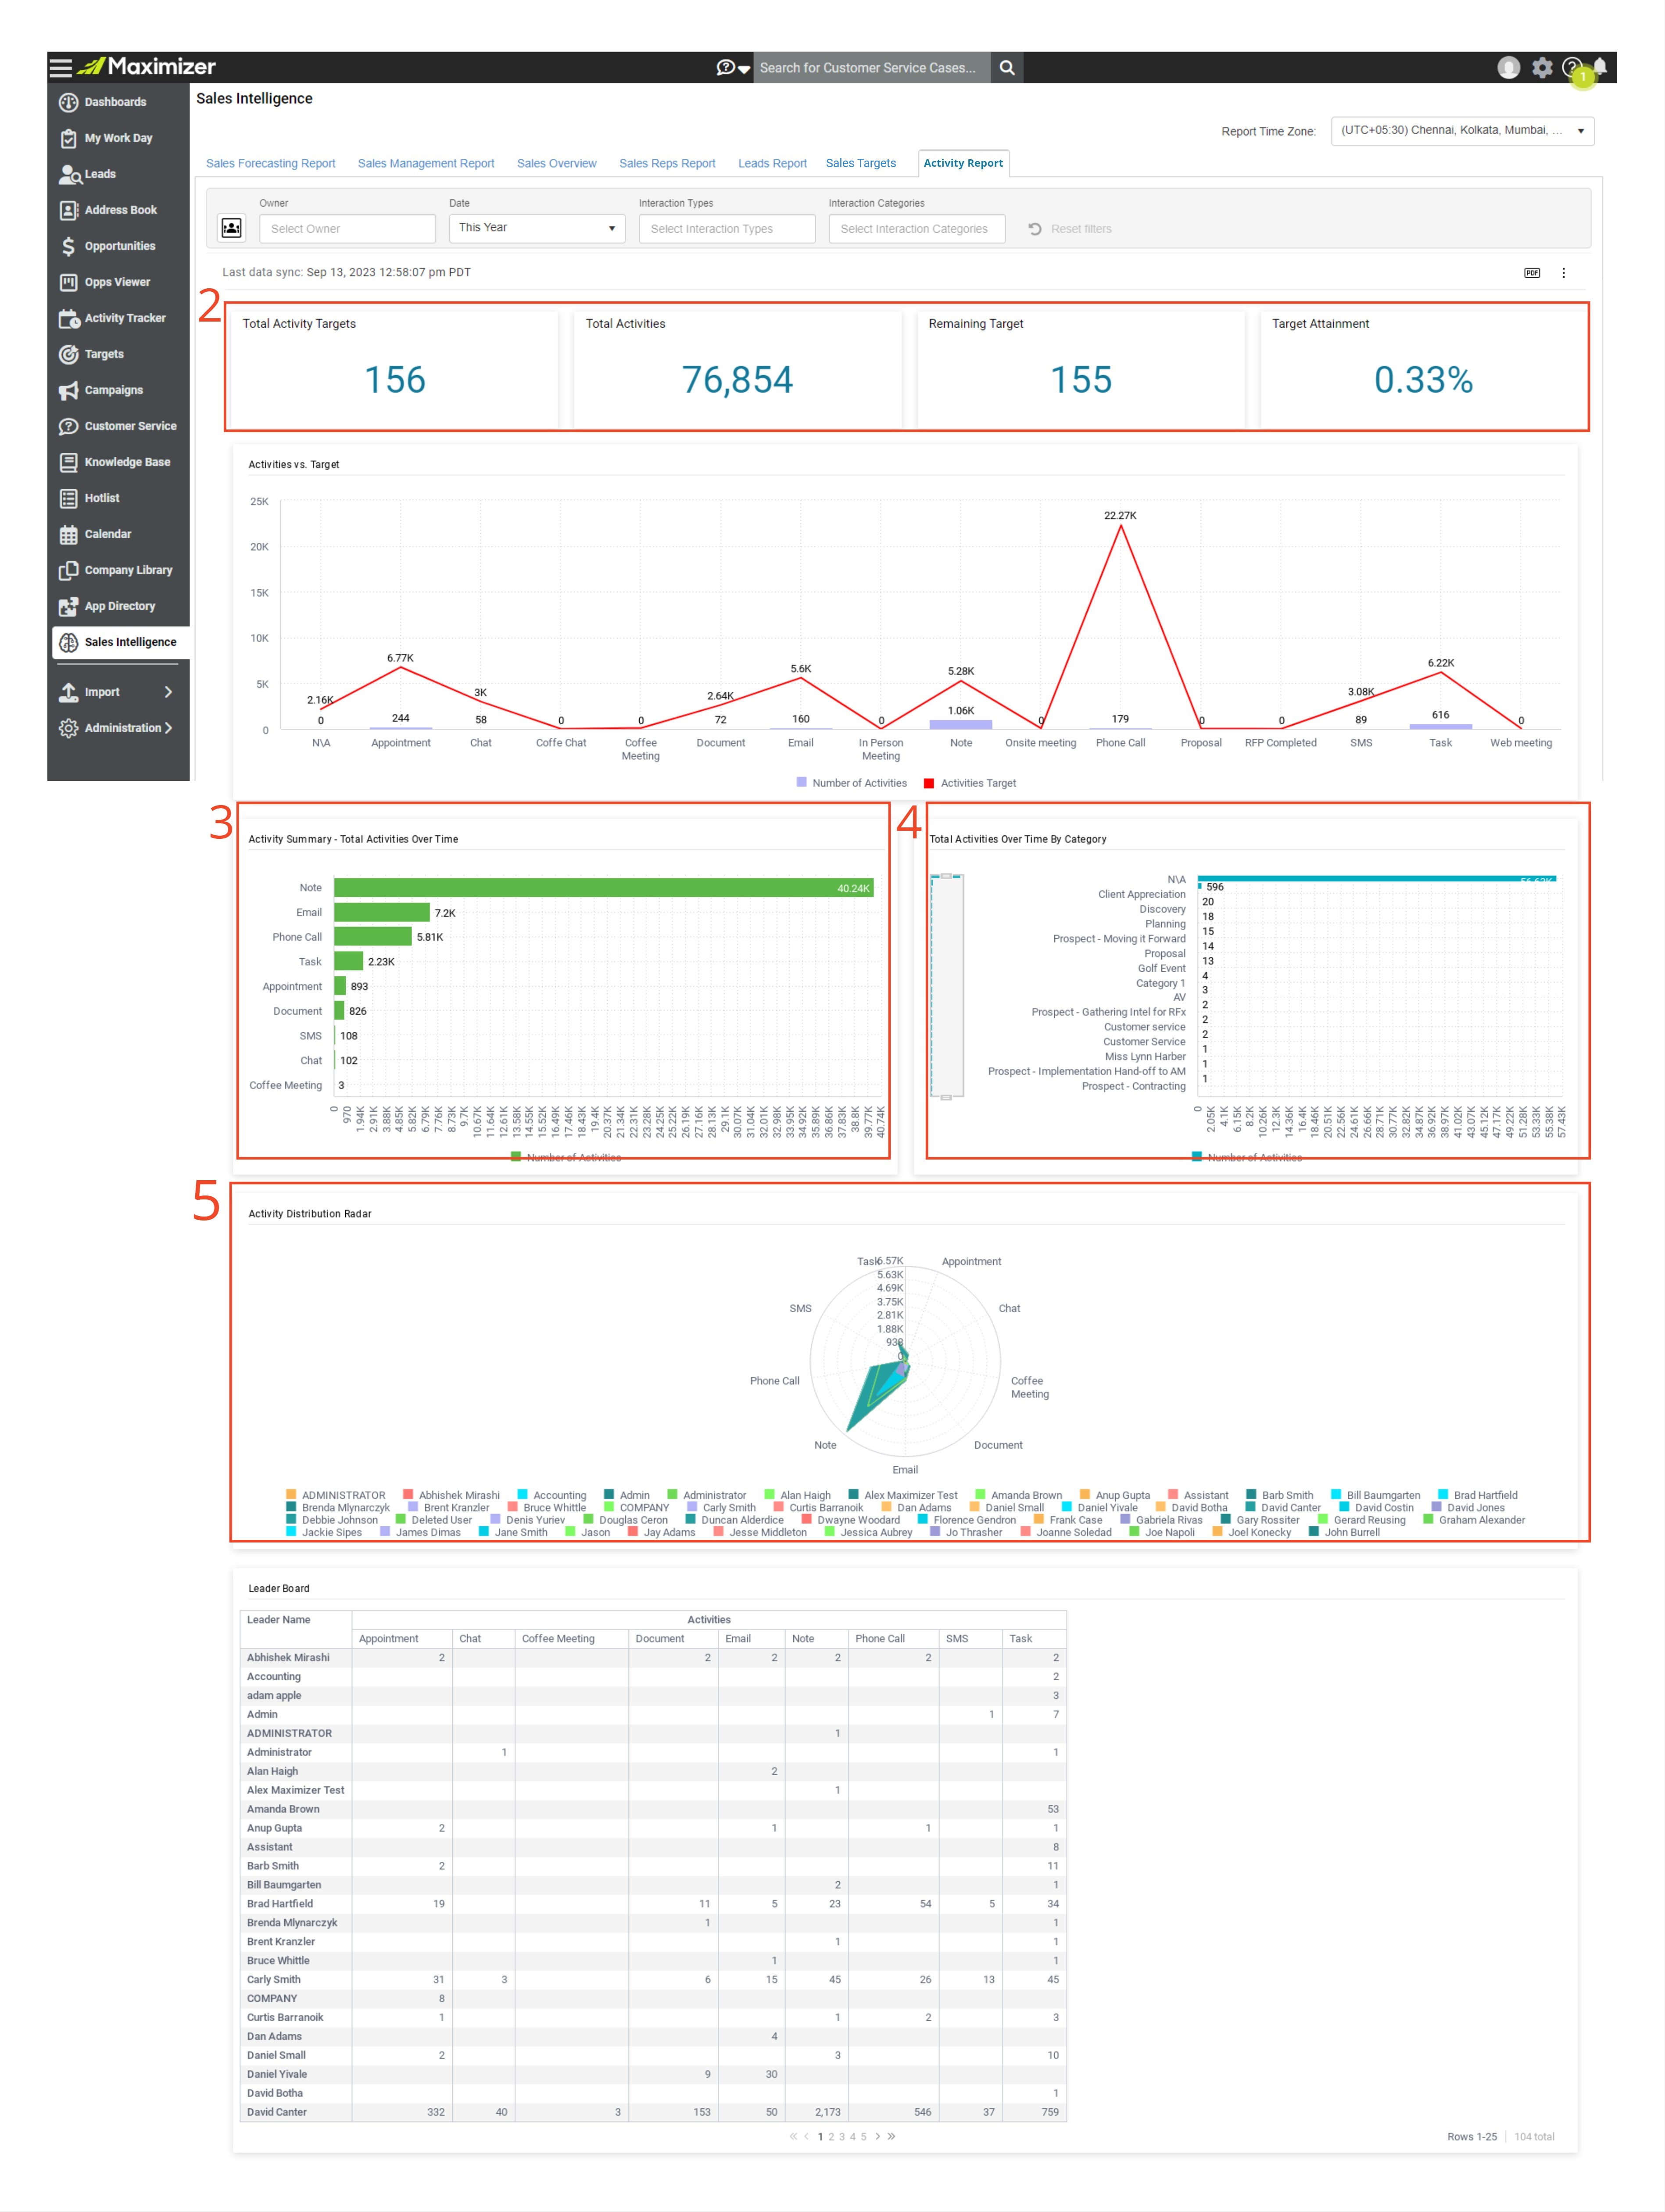
Task: Click the search magnifier button
Action: (x=1007, y=67)
